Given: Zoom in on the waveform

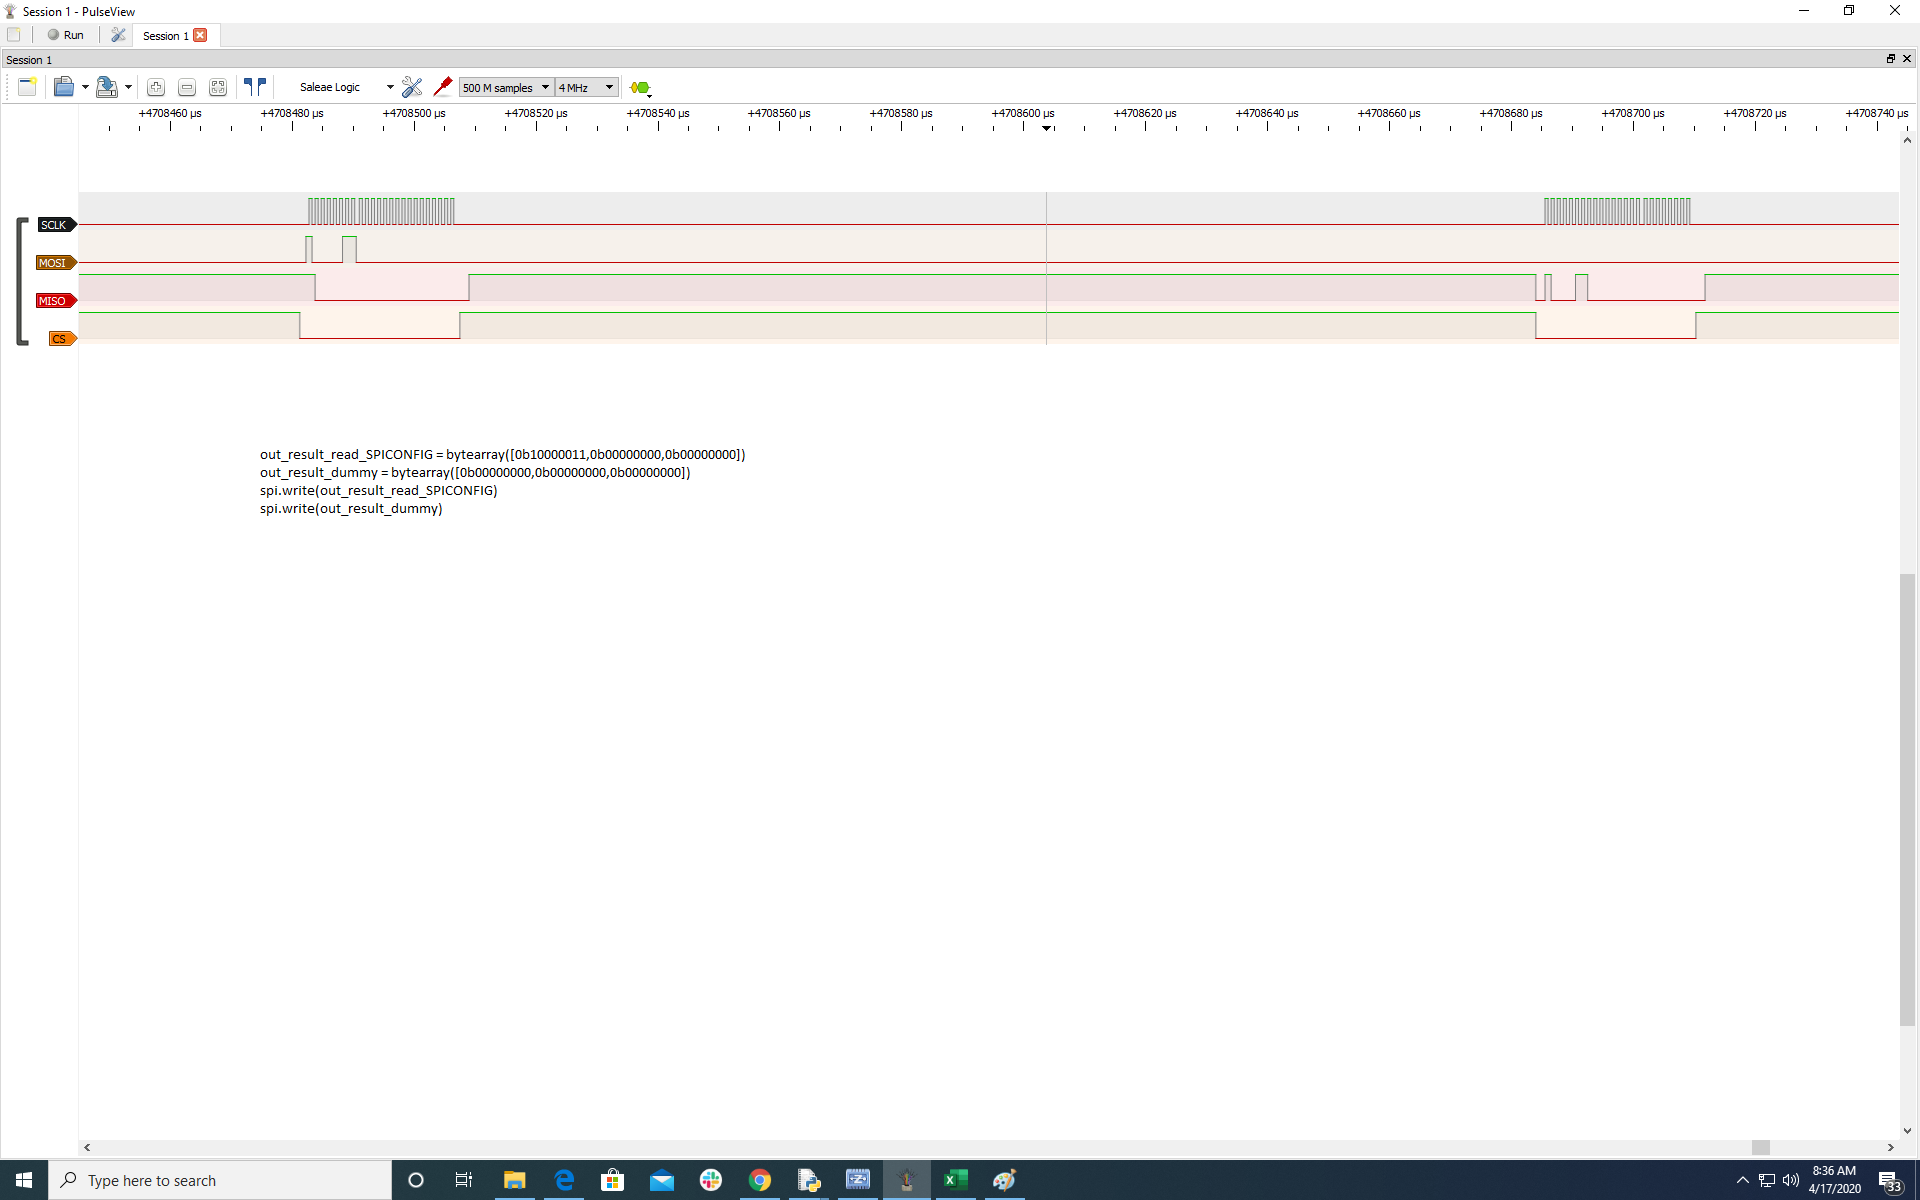Looking at the screenshot, I should tap(156, 88).
